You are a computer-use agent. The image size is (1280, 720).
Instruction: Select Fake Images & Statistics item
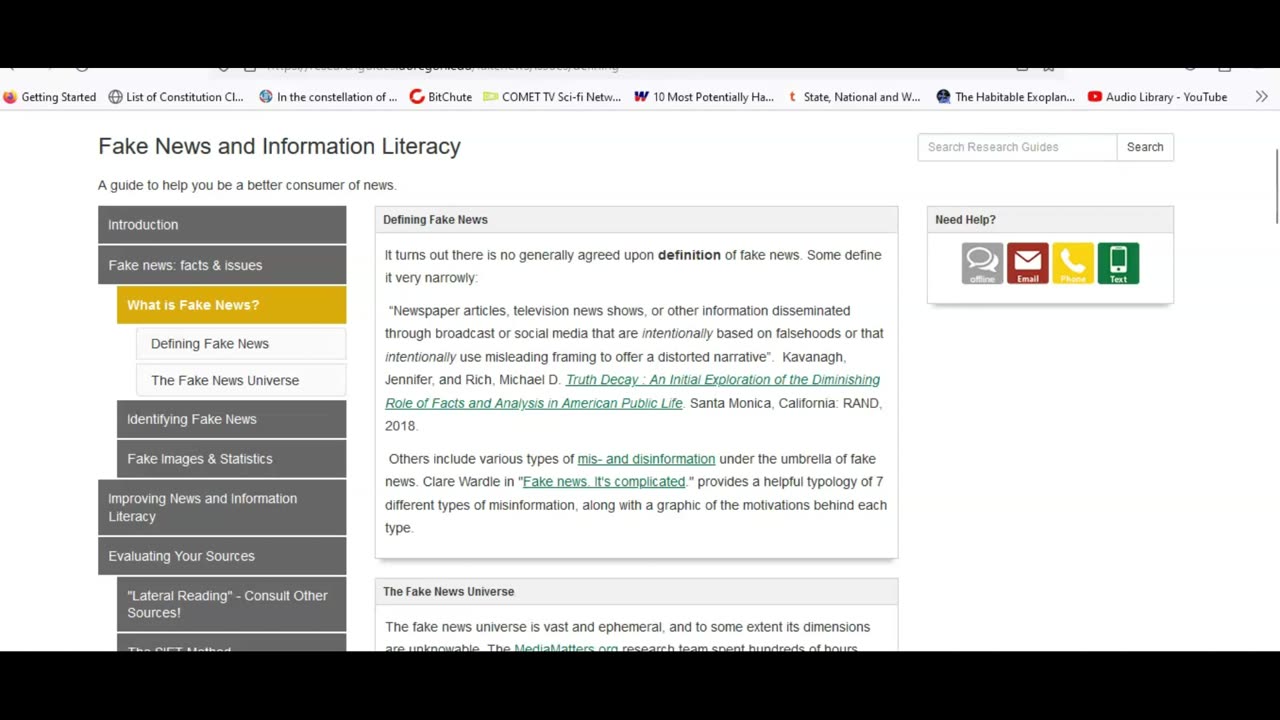click(x=231, y=459)
